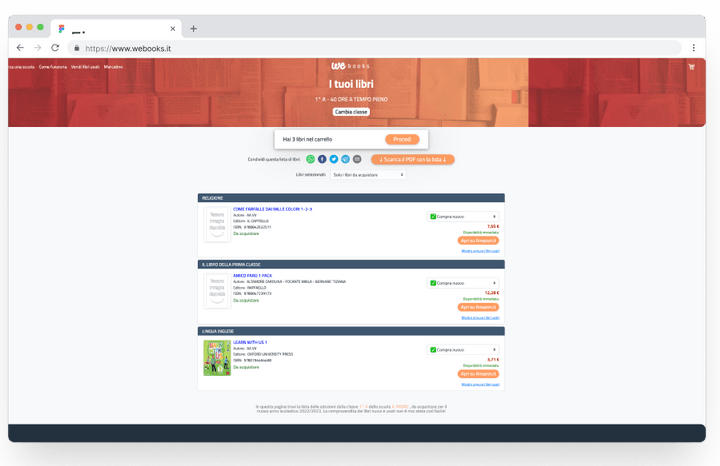Open Amico Faro 1 Pack title link

(x=253, y=275)
